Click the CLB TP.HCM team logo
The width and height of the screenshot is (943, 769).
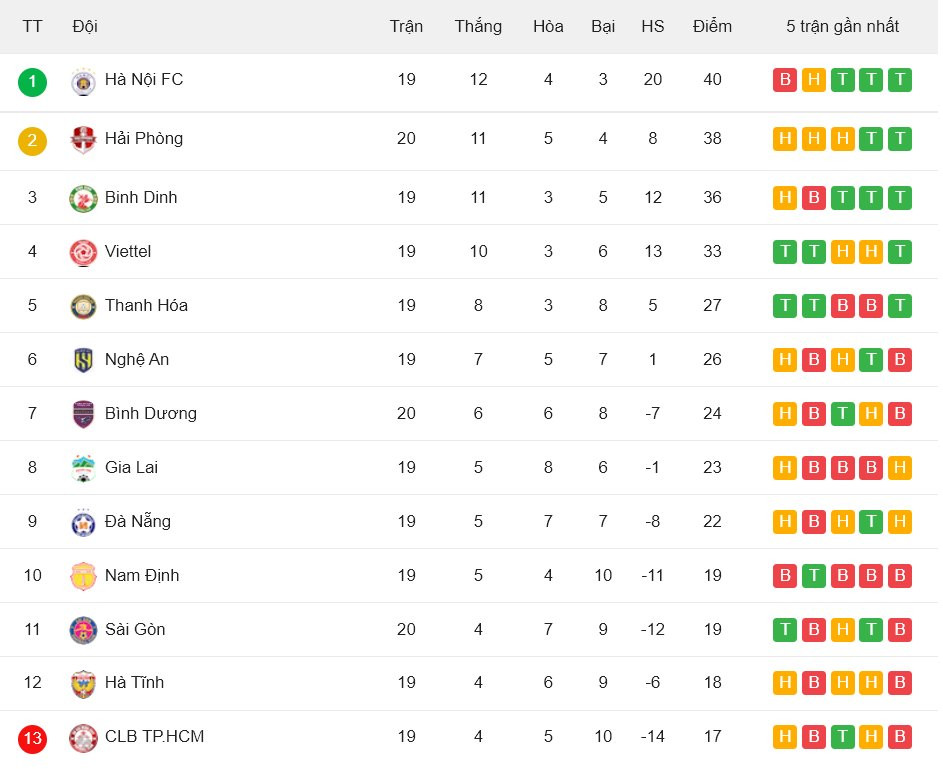click(83, 738)
